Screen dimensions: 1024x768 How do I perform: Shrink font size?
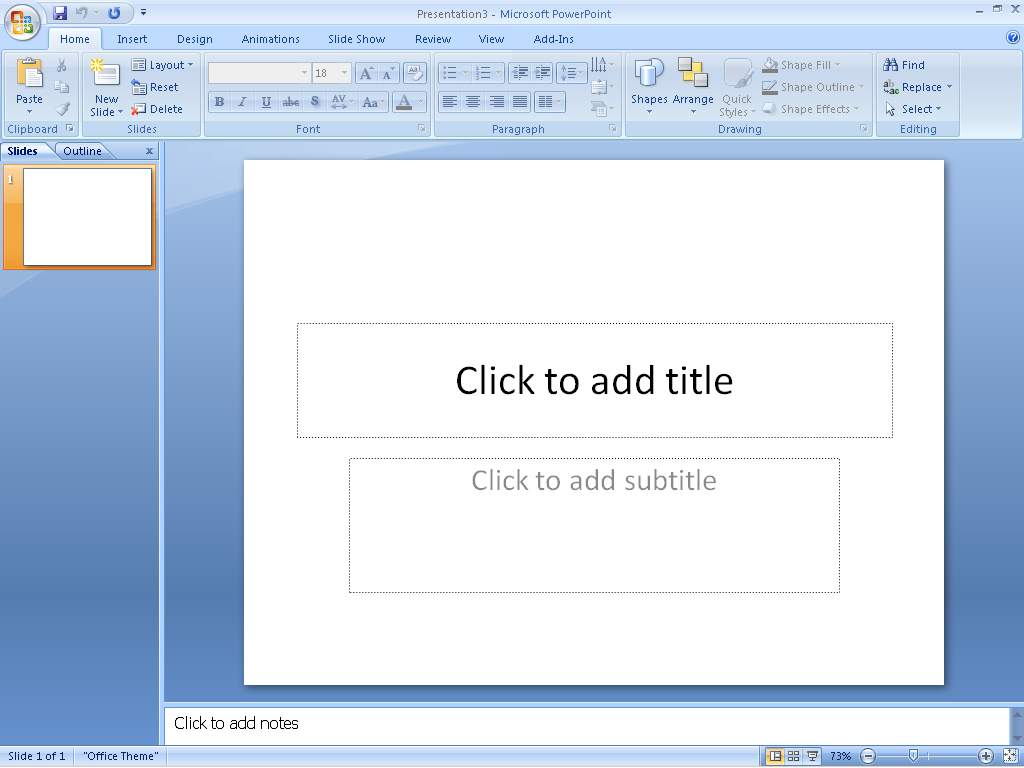point(388,73)
